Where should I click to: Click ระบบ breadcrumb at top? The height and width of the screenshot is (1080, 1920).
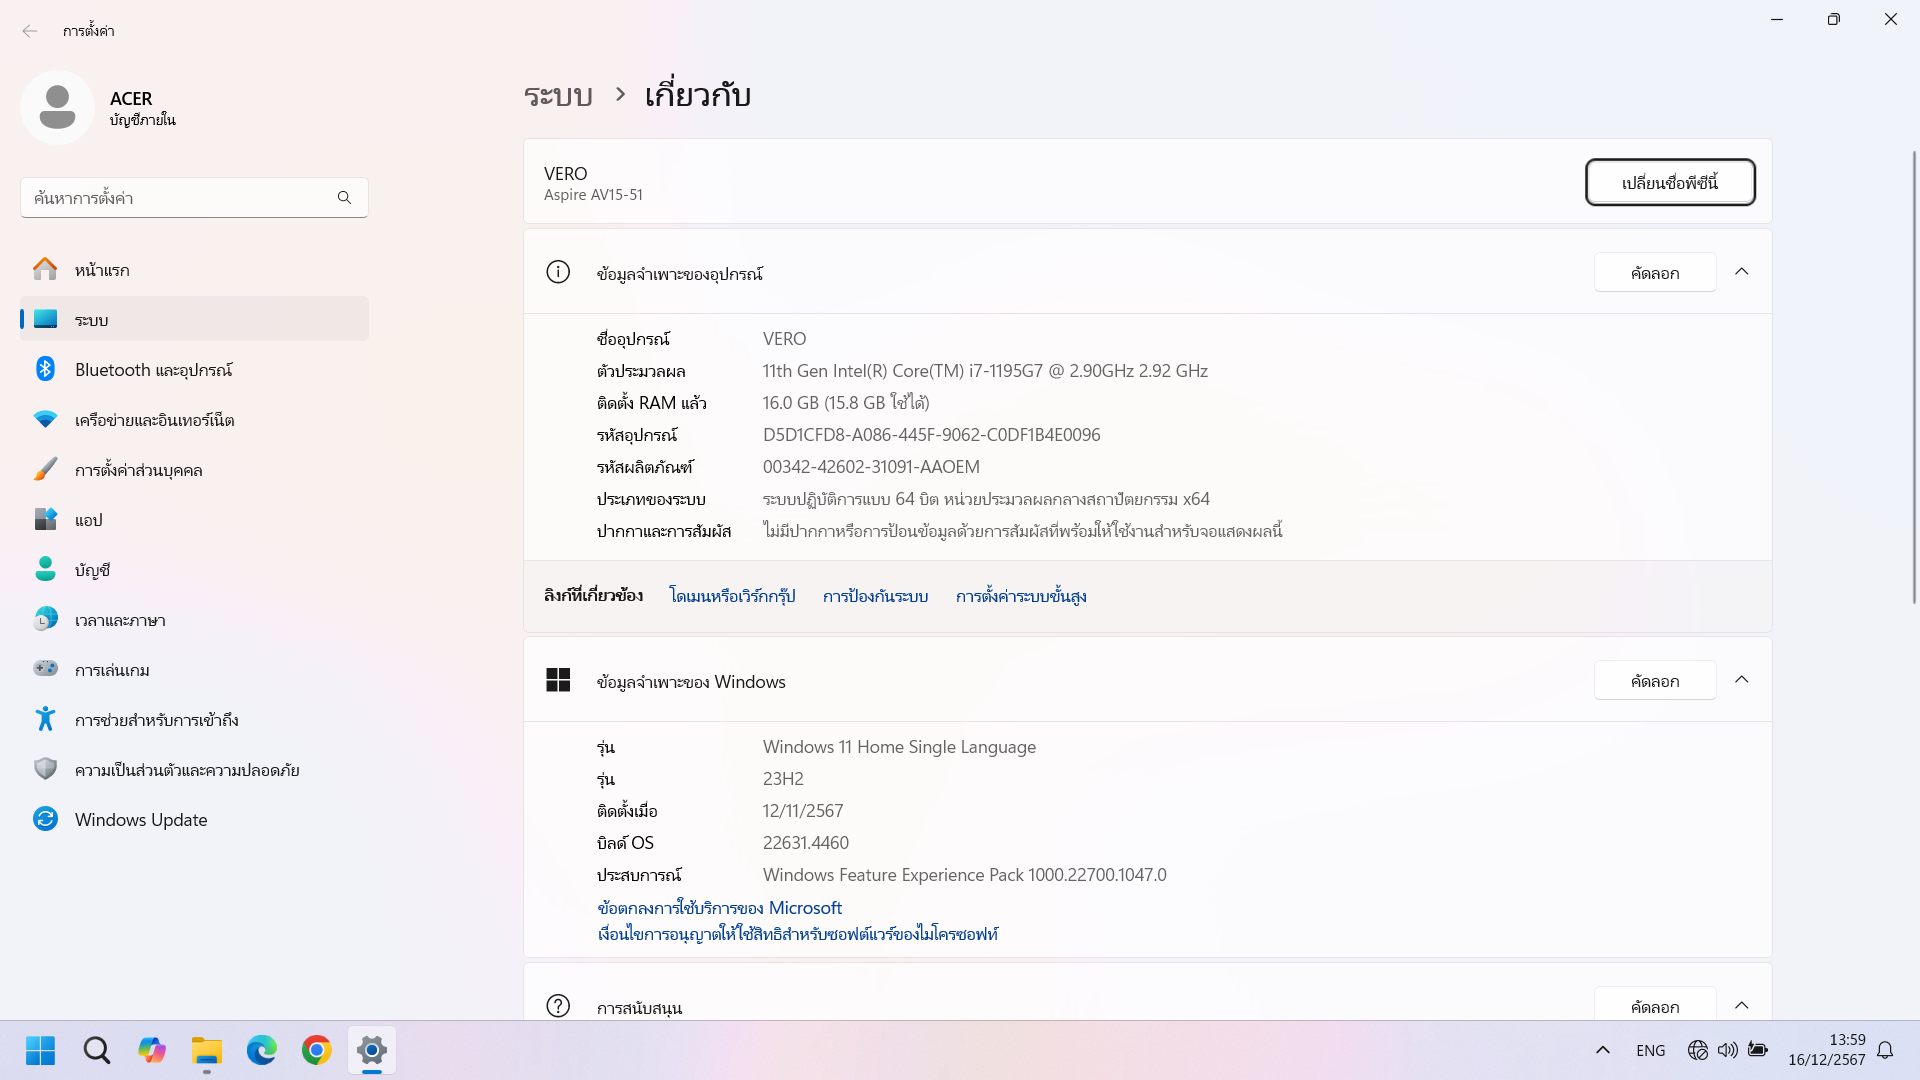[558, 95]
